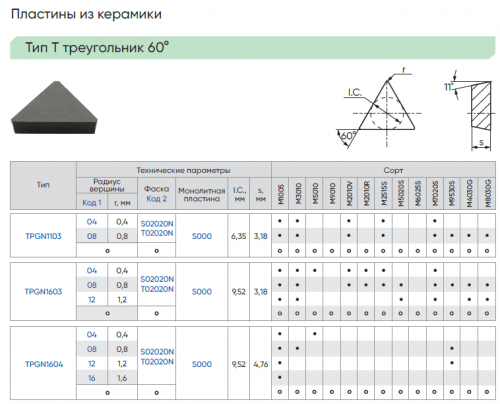Click the TPGN1103 type link
The height and width of the screenshot is (404, 500).
pos(43,236)
